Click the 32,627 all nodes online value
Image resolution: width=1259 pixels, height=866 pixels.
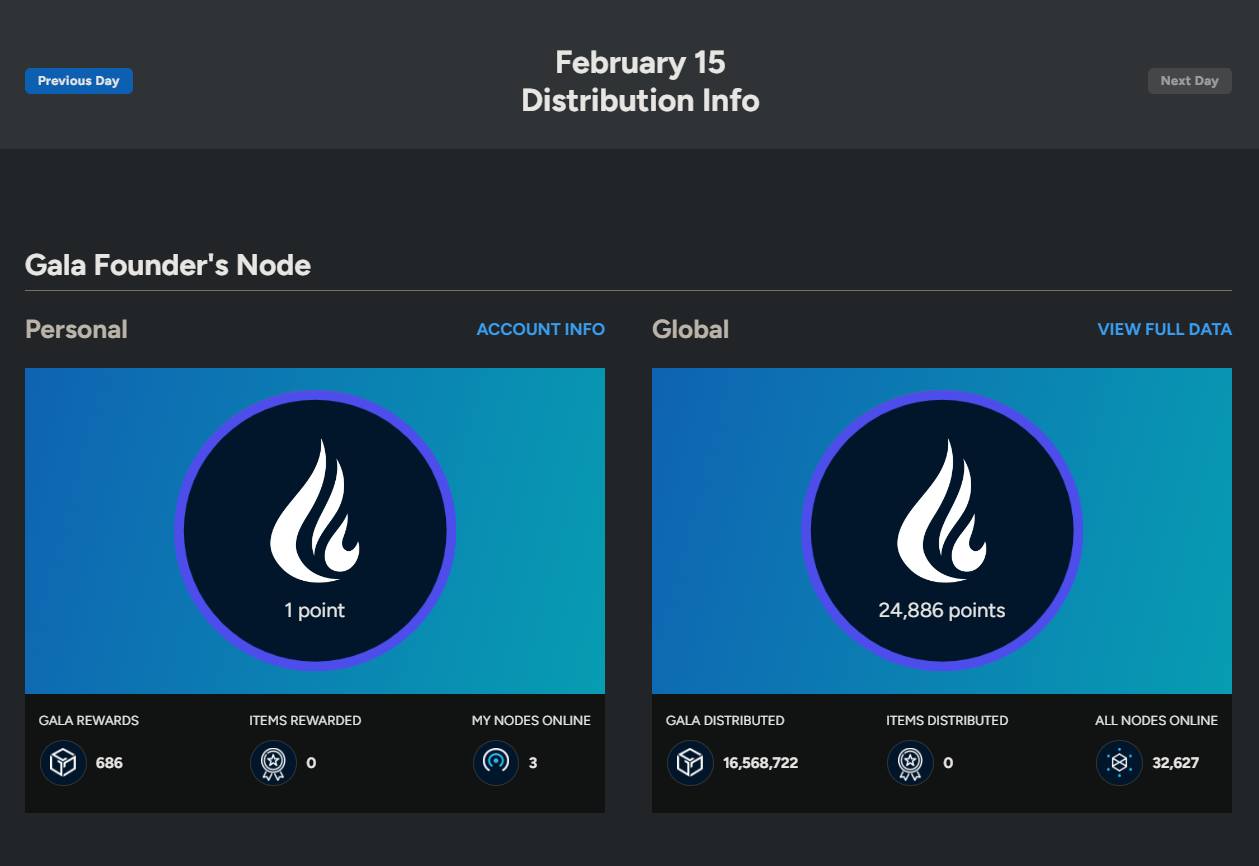[x=1175, y=763]
